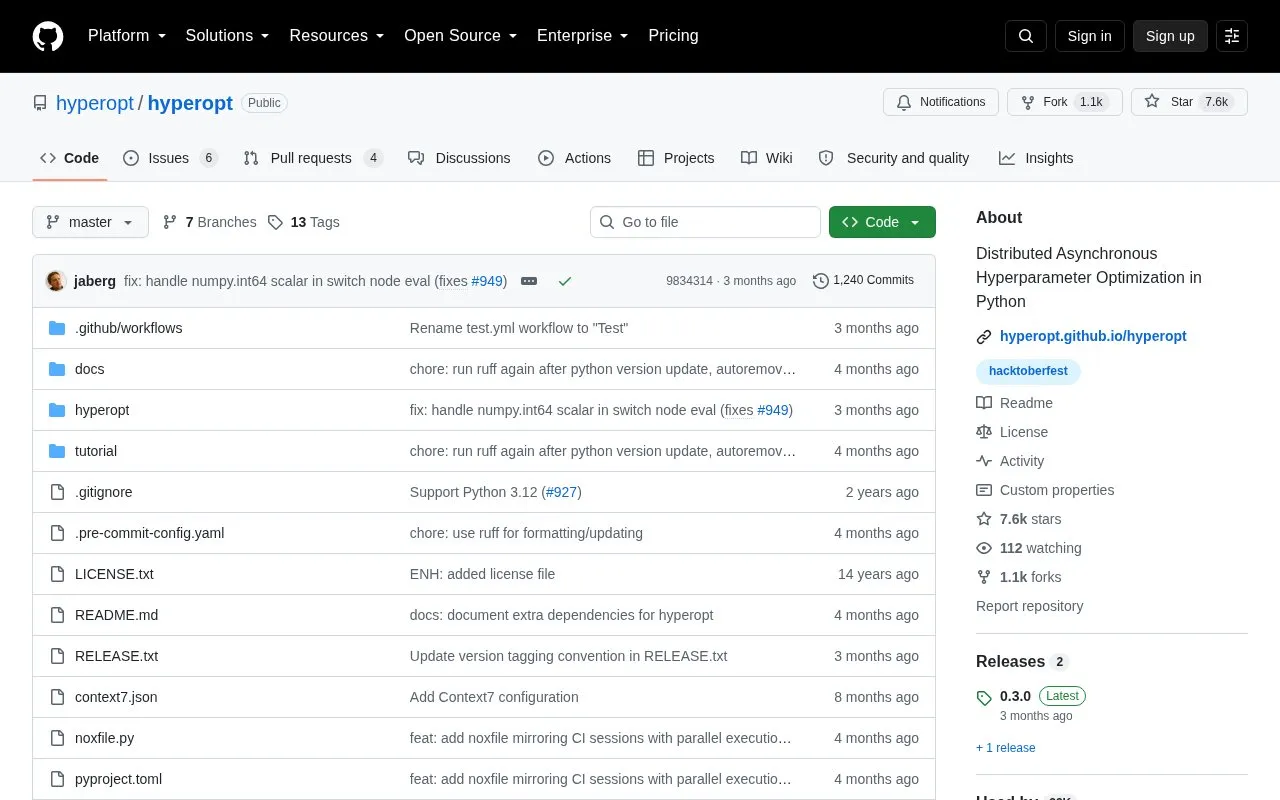Click the green check status icon
1280x800 pixels.
(565, 281)
